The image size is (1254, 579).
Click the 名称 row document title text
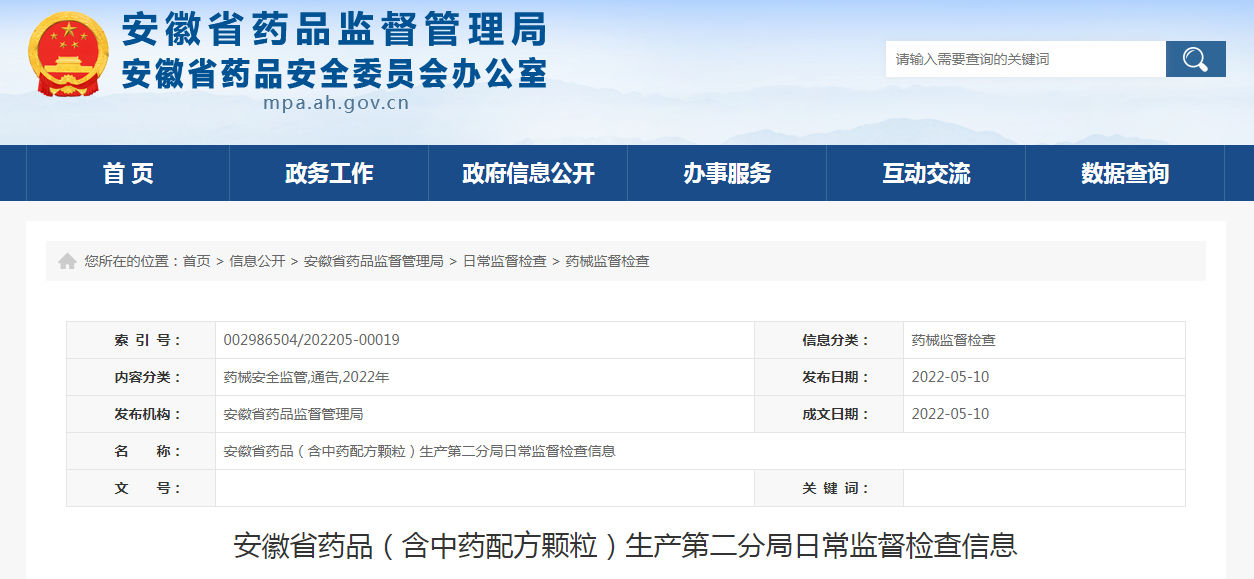click(419, 451)
